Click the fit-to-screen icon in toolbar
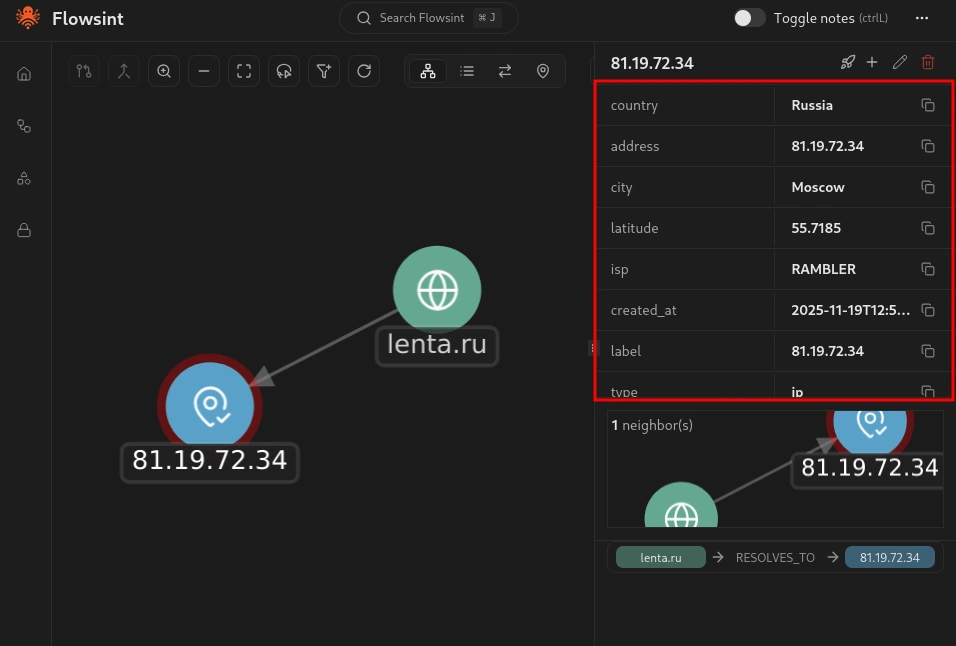This screenshot has height=646, width=956. [244, 71]
